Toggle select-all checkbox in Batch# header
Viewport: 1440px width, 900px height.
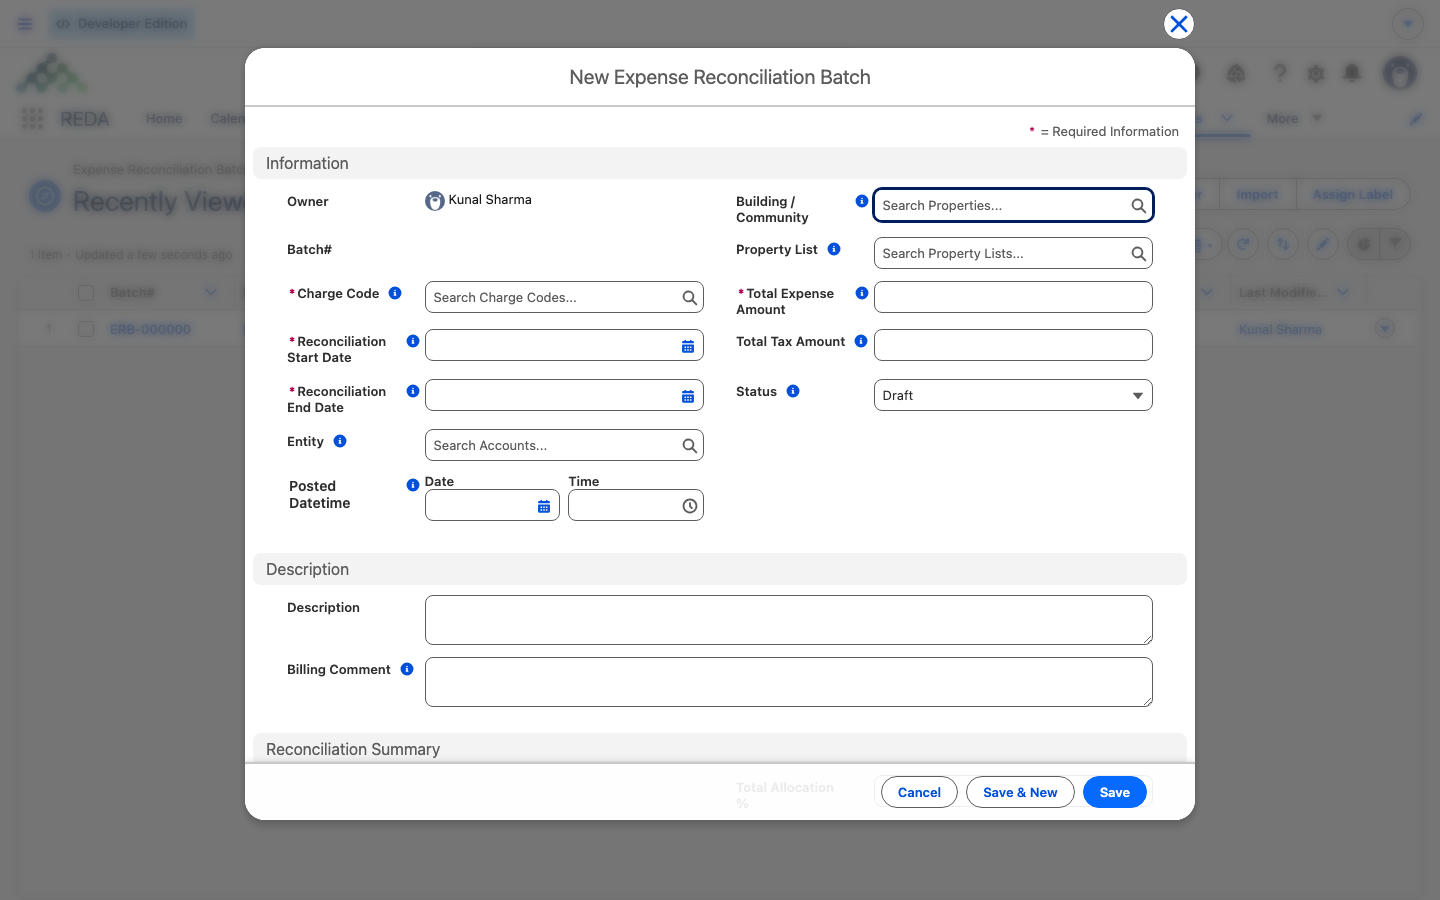(86, 293)
